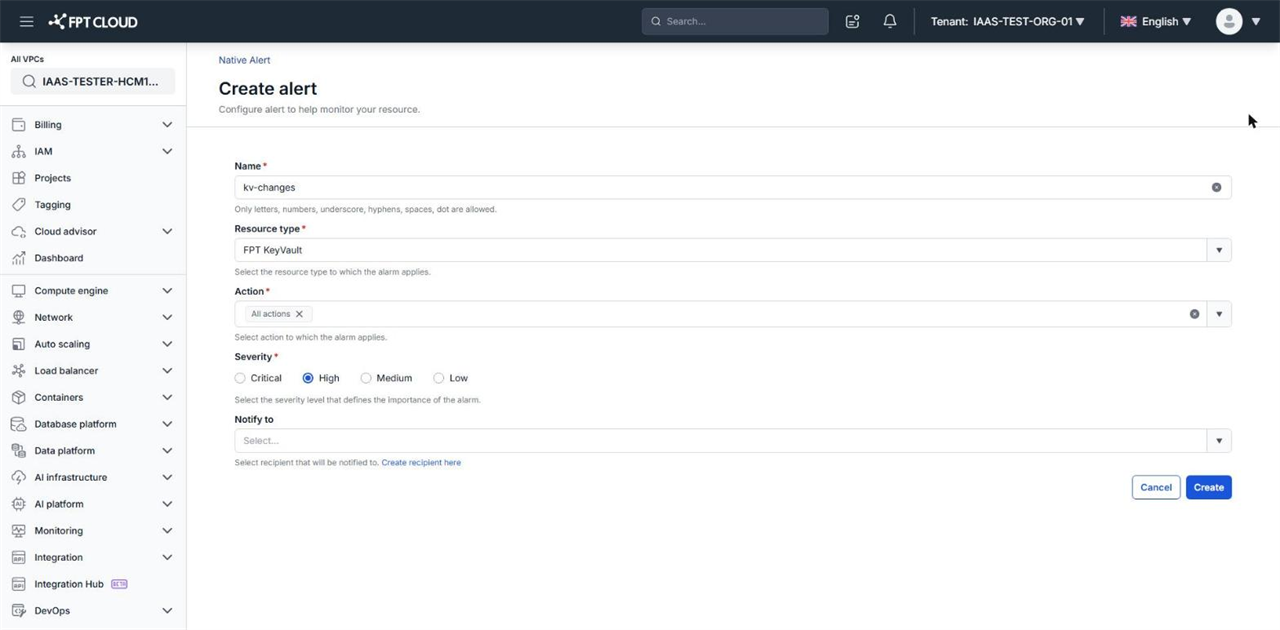Open the notifications bell icon
Image resolution: width=1280 pixels, height=630 pixels.
click(x=890, y=21)
